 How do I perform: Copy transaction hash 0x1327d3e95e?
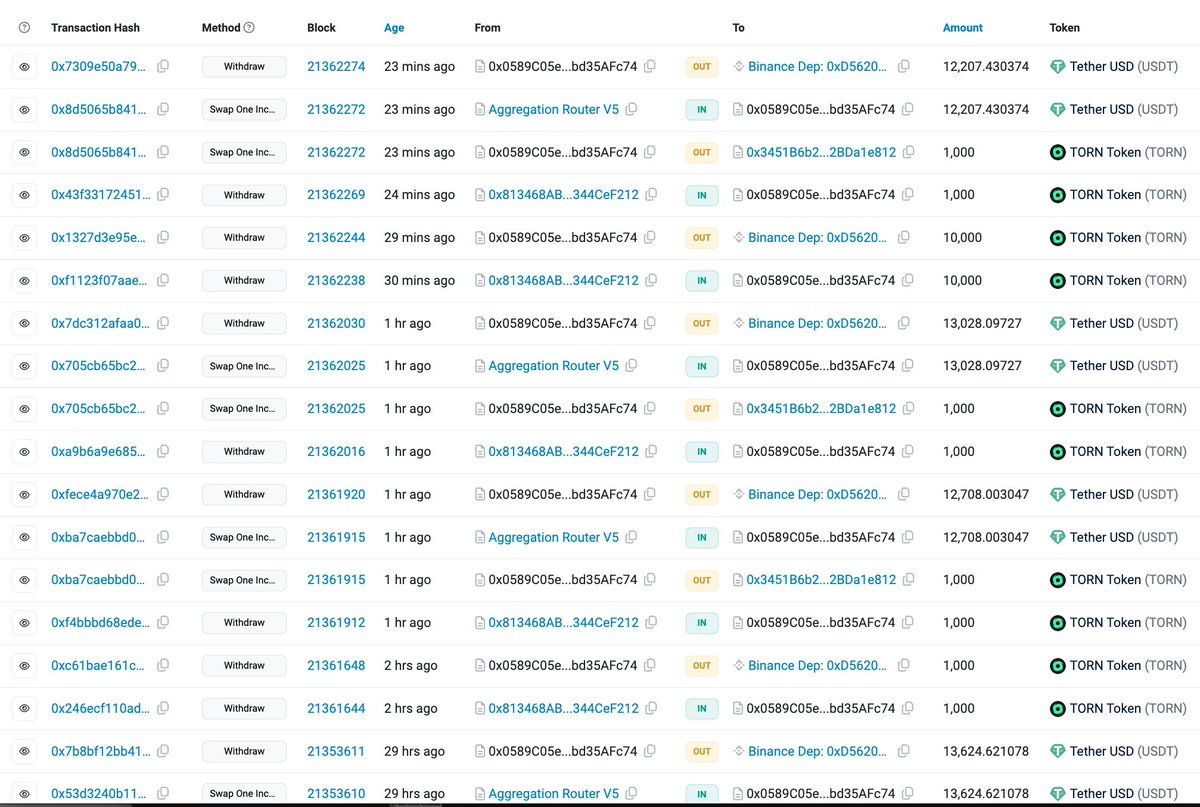tap(163, 238)
